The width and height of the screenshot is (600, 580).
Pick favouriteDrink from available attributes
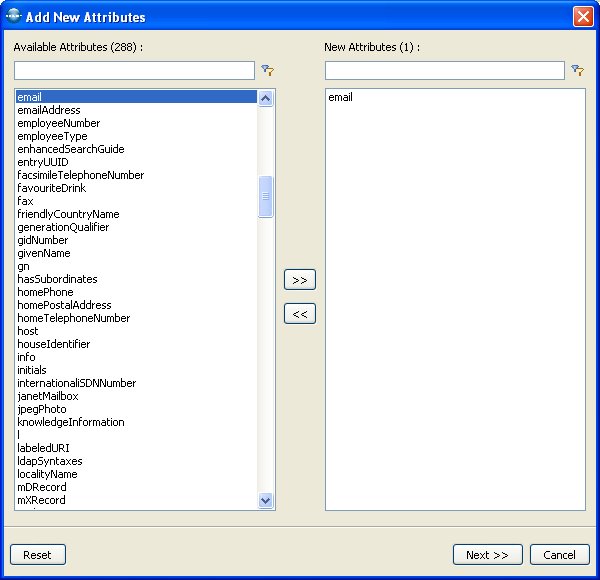(x=52, y=188)
